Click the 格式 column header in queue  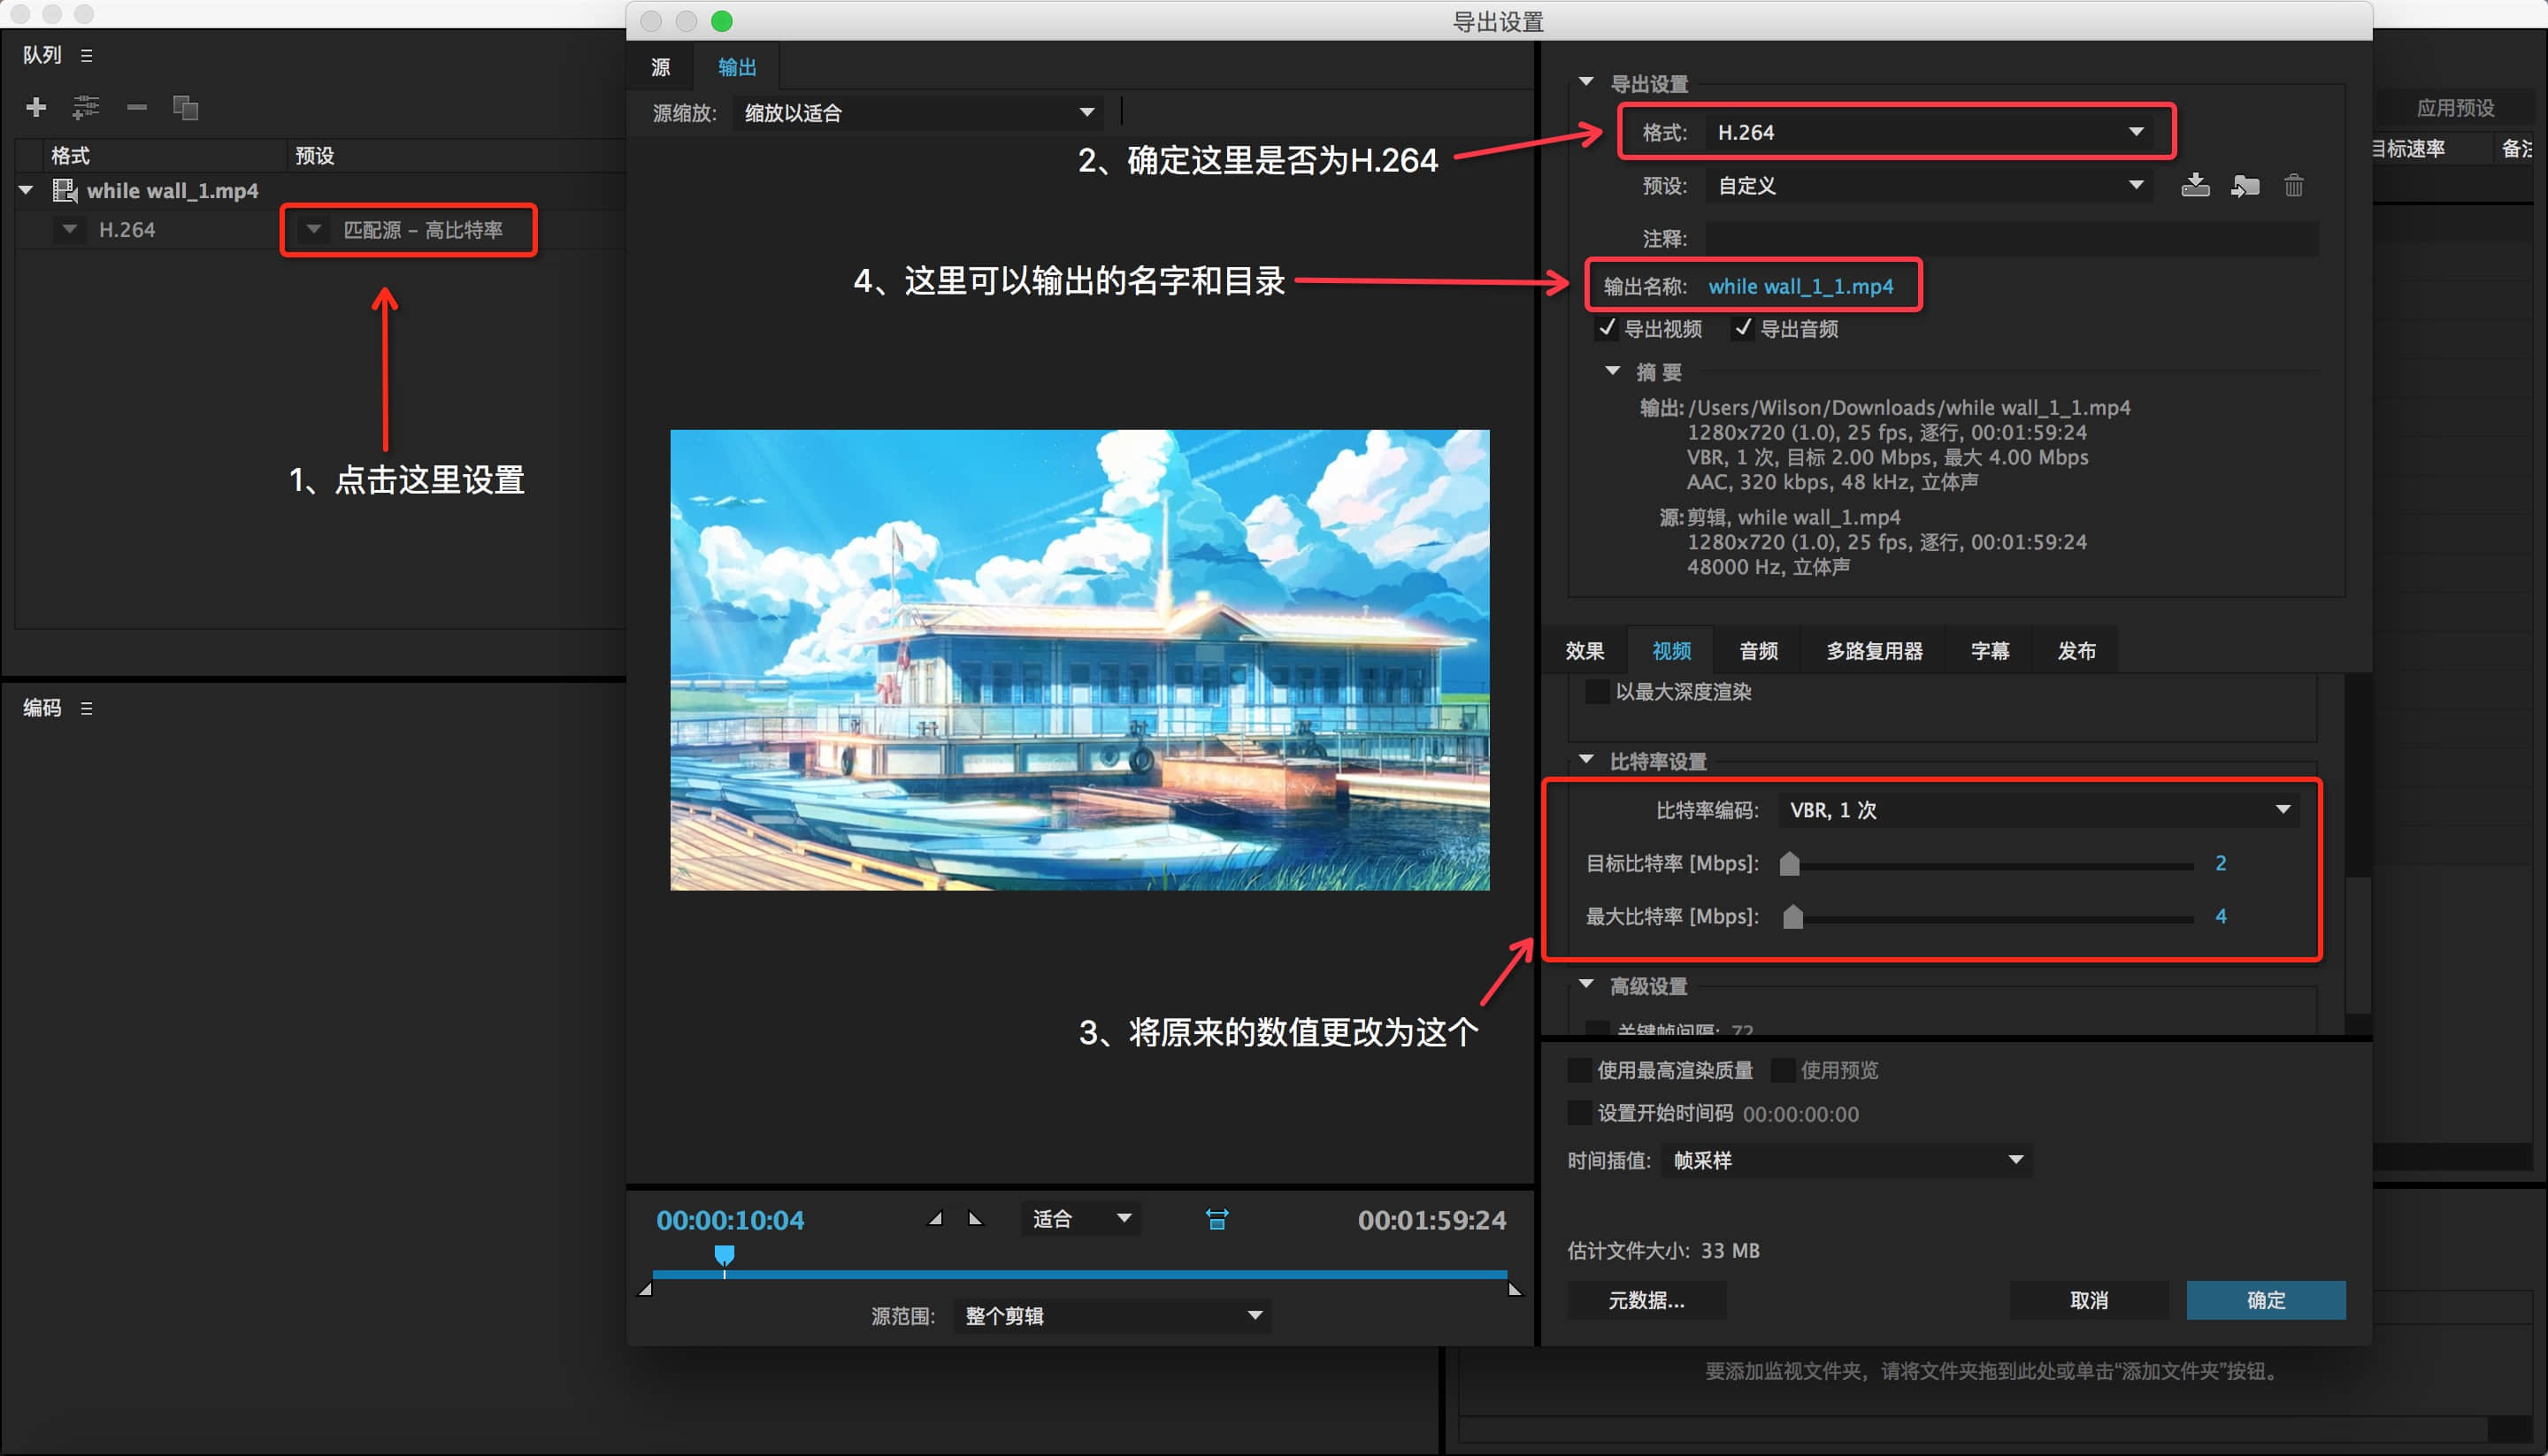[70, 156]
